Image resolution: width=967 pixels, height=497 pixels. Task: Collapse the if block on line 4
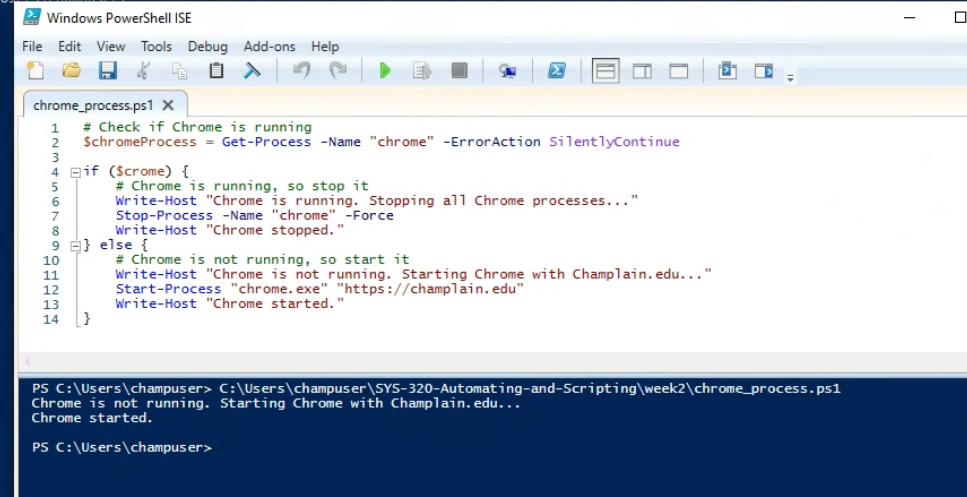coord(75,172)
